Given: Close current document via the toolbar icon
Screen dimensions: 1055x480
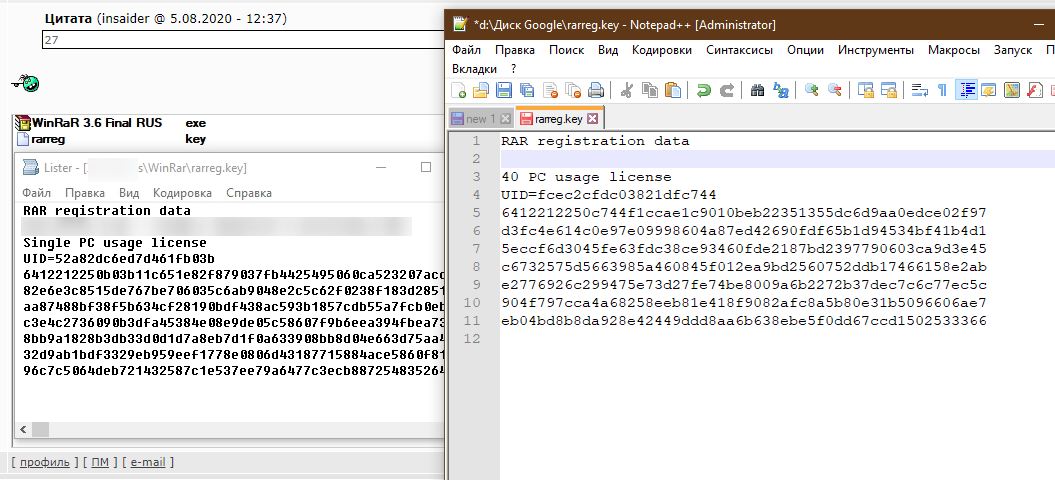Looking at the screenshot, I should pos(550,90).
